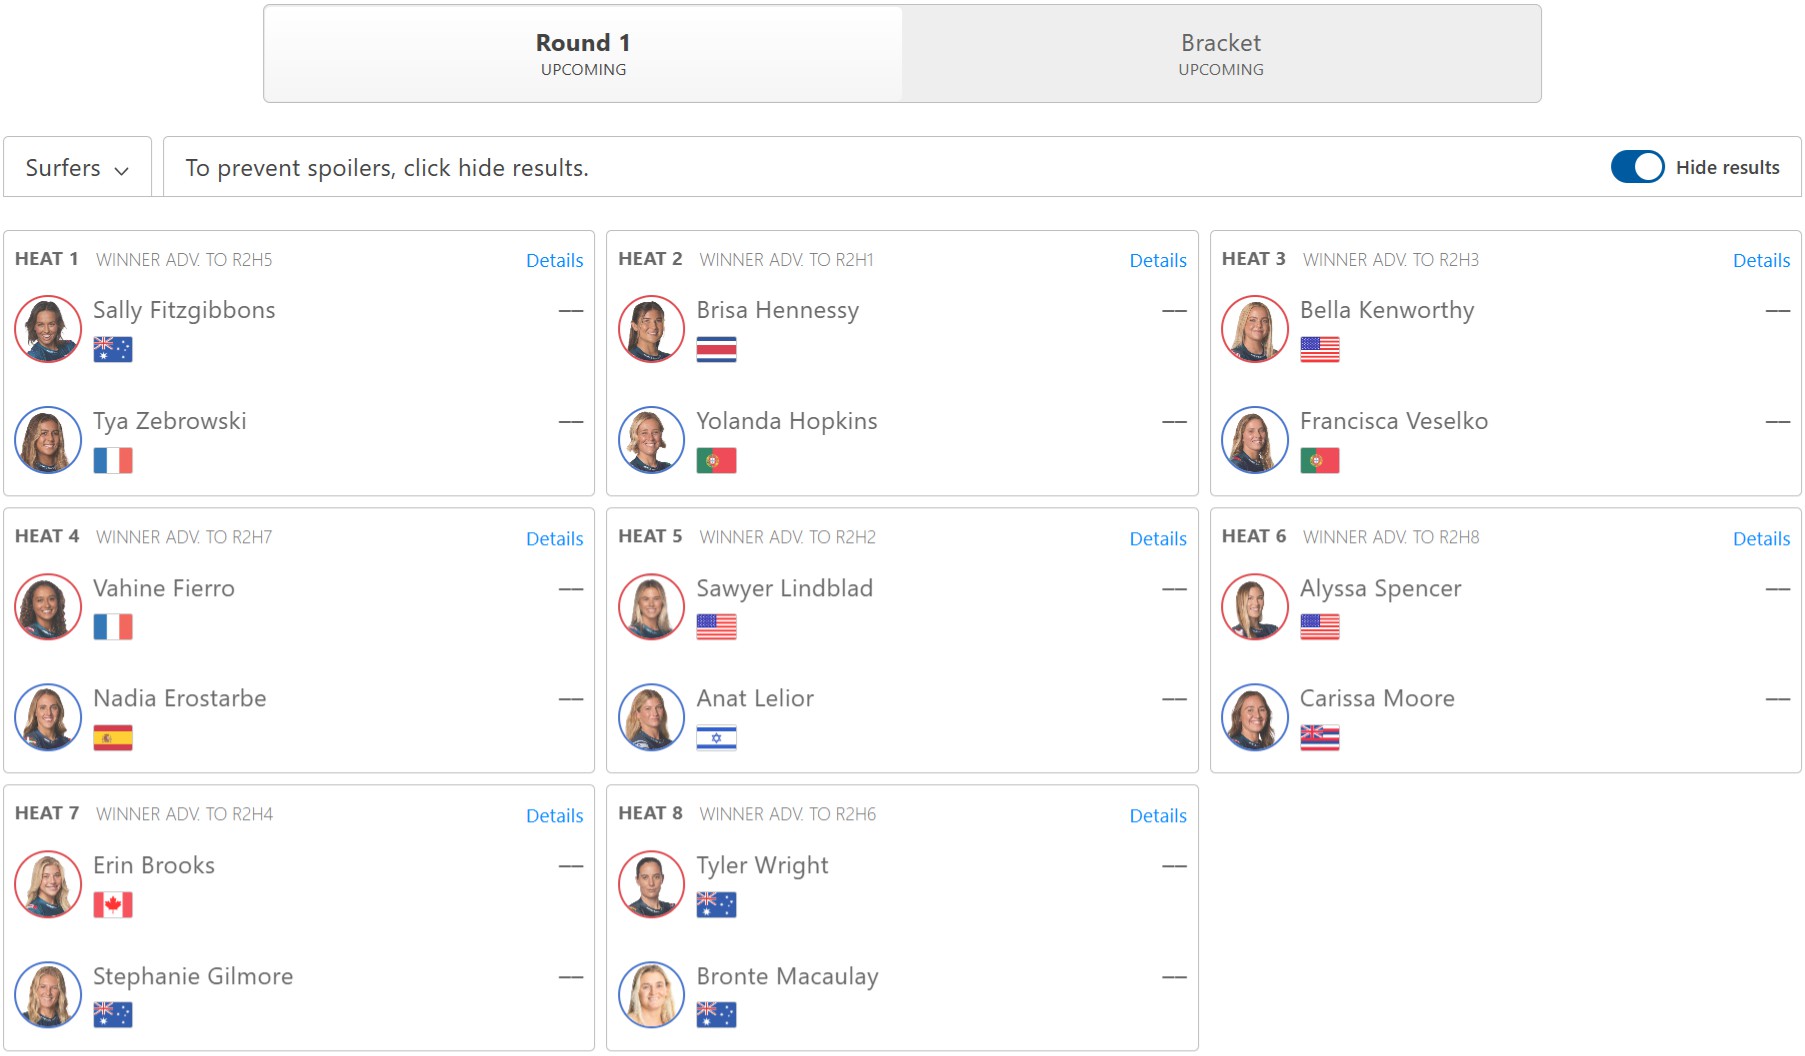Open the Surfers dropdown
This screenshot has height=1056, width=1805.
point(77,168)
